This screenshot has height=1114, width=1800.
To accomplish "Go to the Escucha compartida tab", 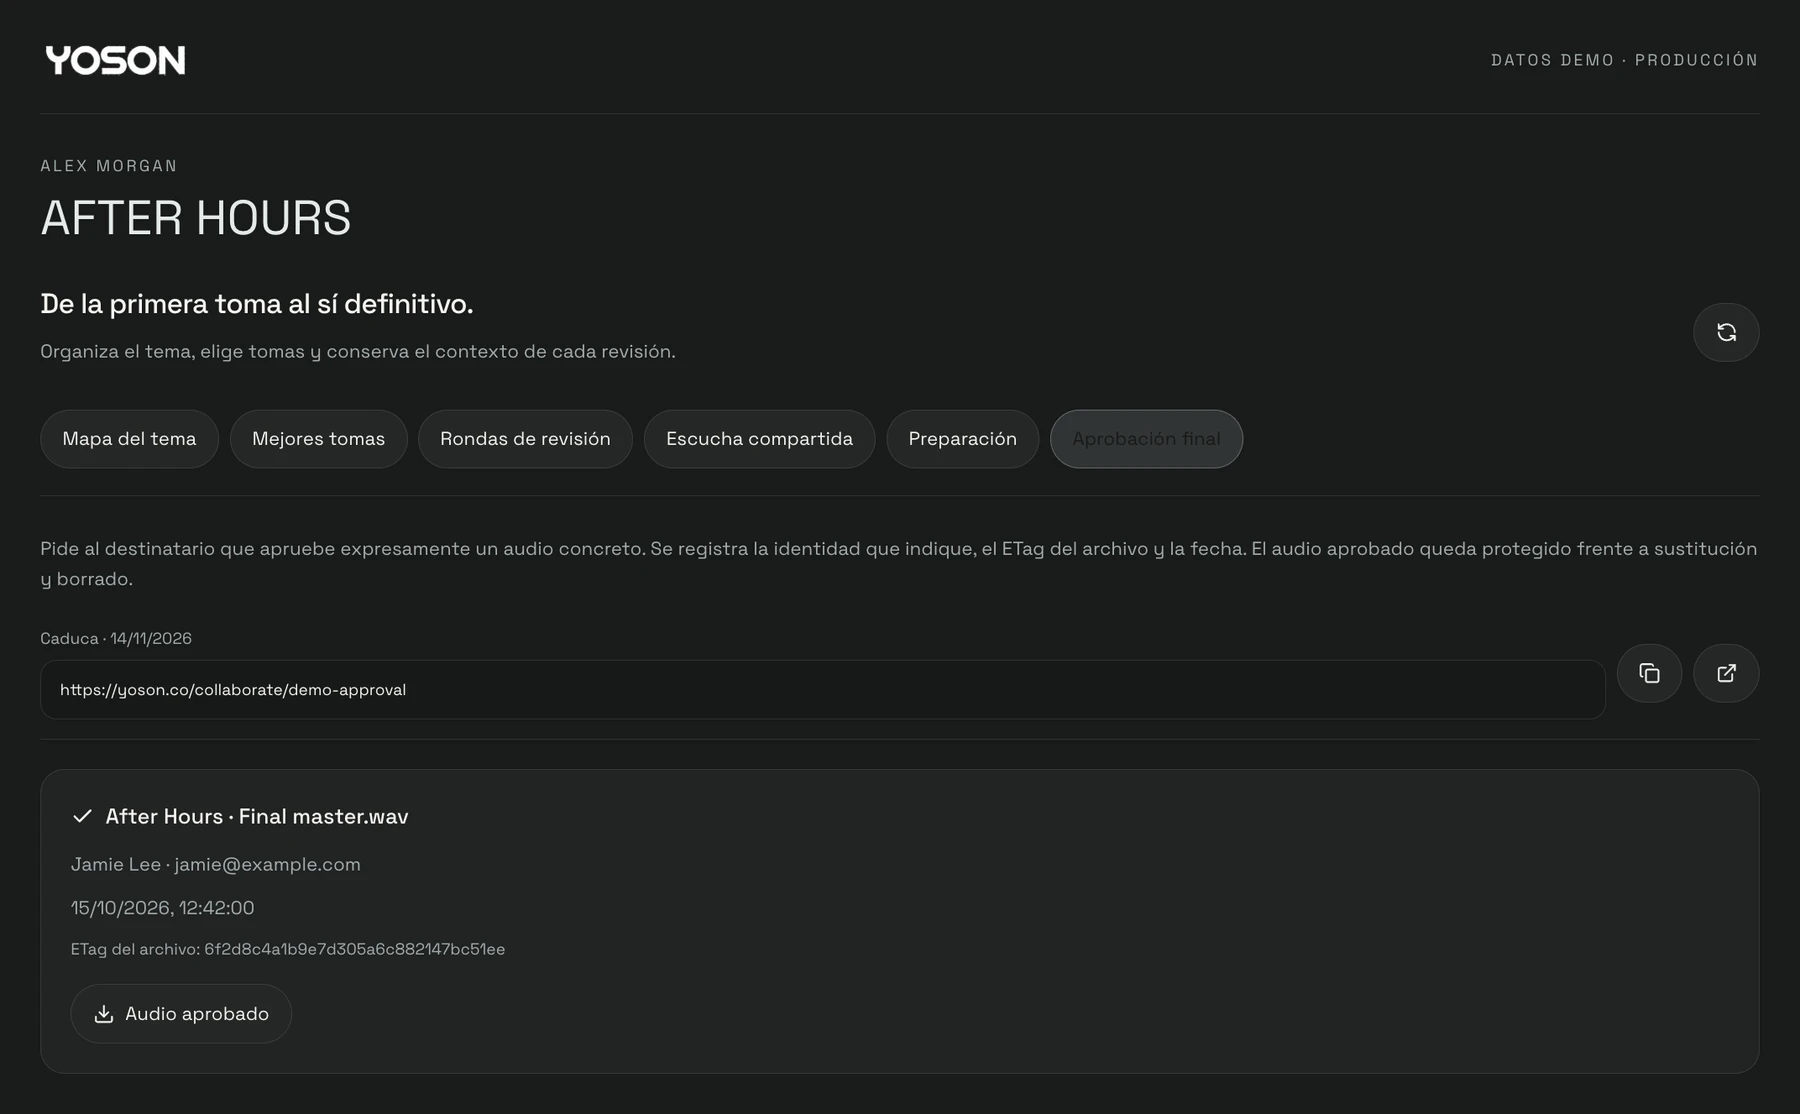I will point(759,439).
